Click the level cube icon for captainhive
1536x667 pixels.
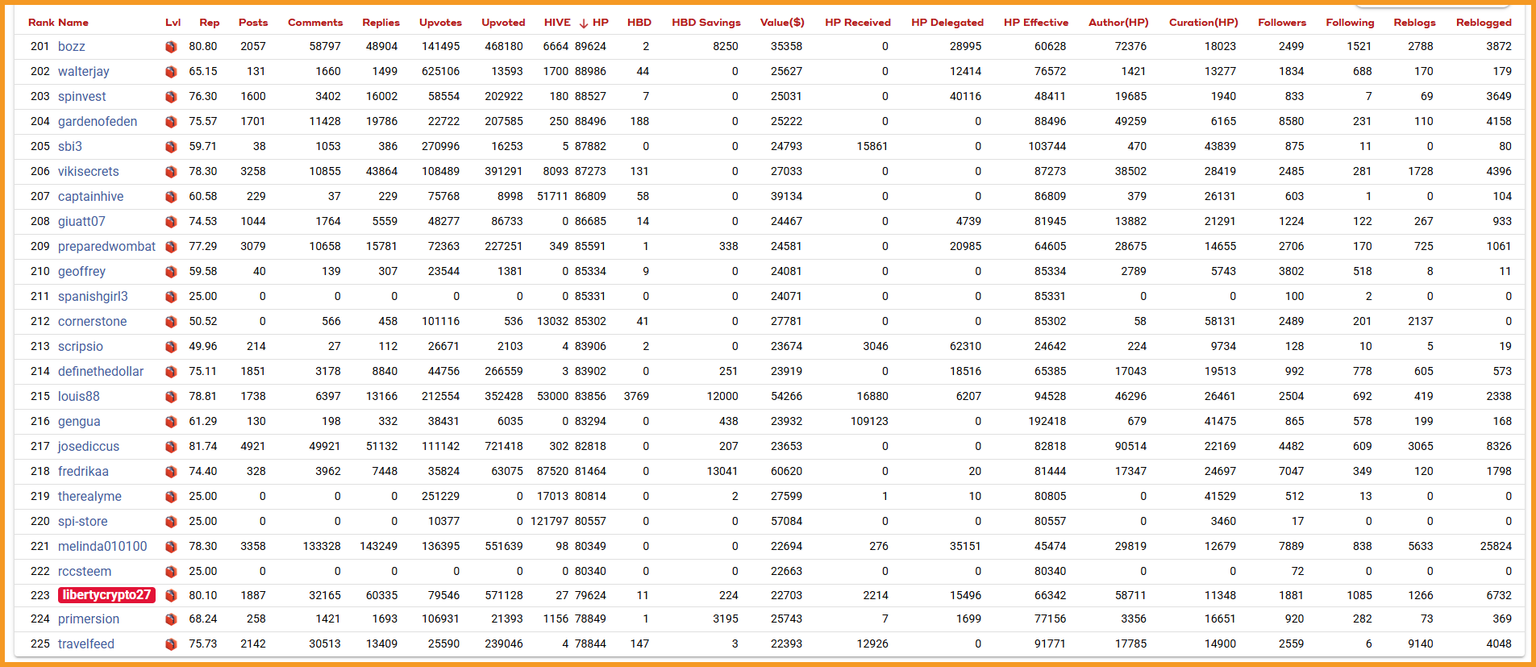(x=171, y=197)
